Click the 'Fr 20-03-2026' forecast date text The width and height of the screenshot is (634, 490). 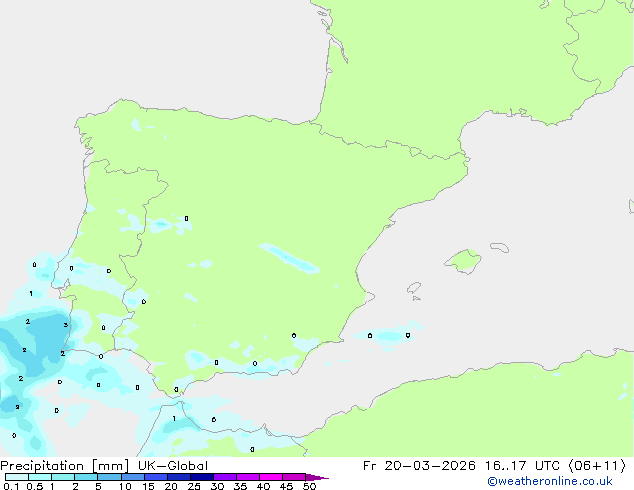(x=419, y=466)
